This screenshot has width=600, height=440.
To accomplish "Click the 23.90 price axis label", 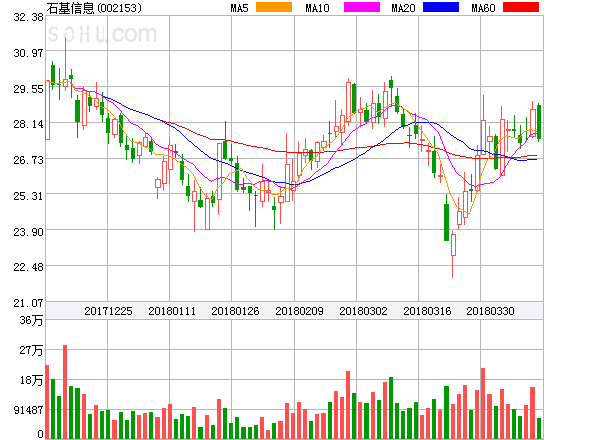I will 28,232.
